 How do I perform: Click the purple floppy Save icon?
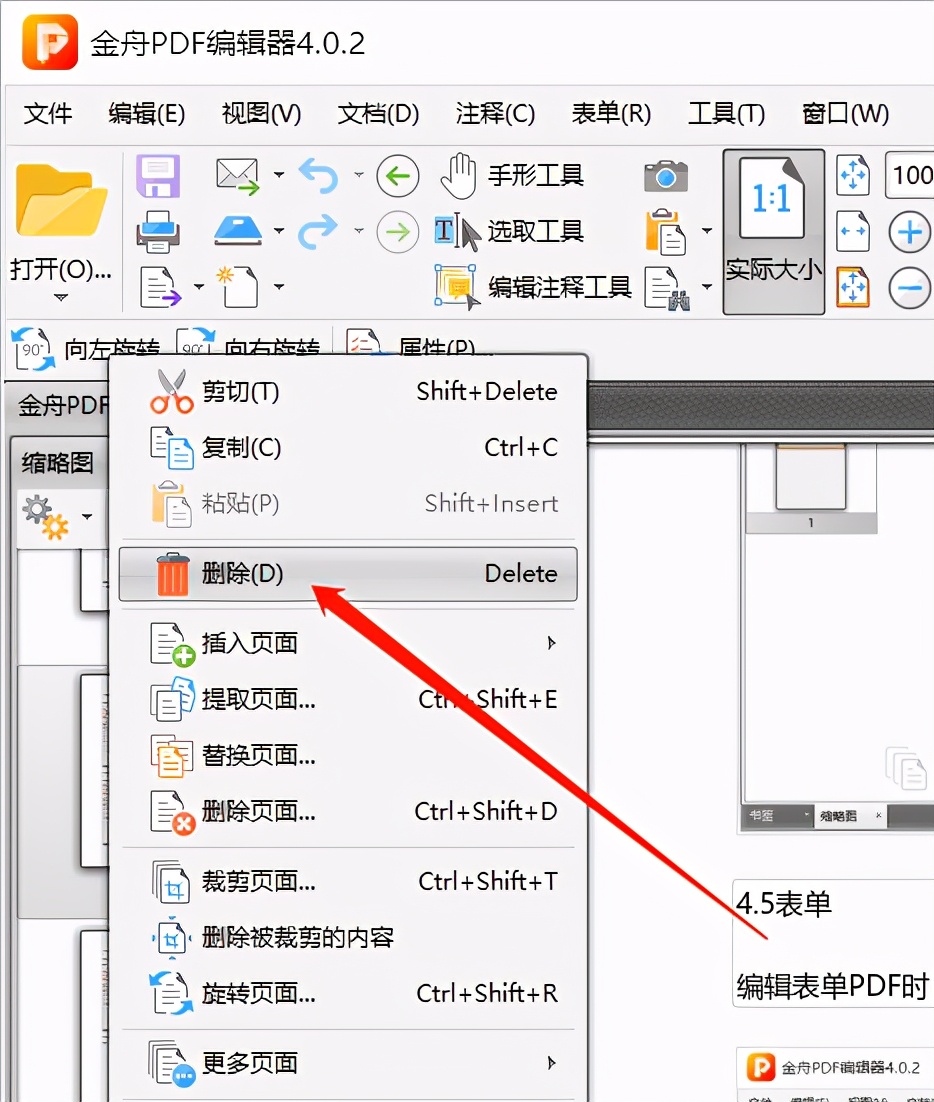[x=158, y=175]
